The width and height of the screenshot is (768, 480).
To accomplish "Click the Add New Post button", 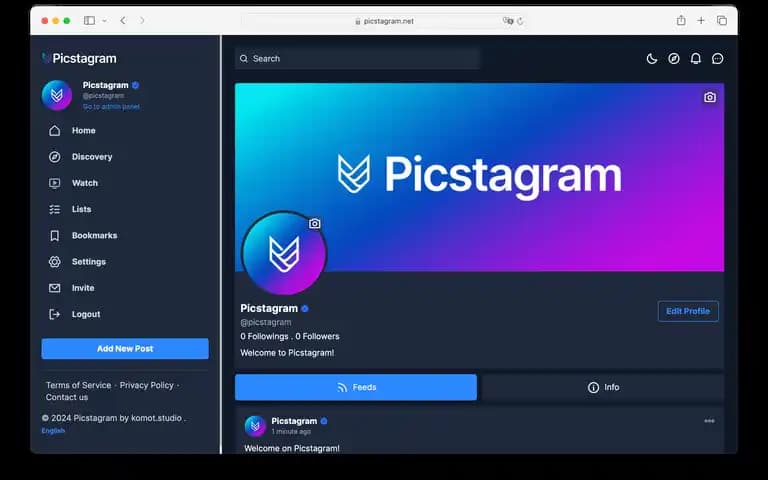I will (125, 349).
